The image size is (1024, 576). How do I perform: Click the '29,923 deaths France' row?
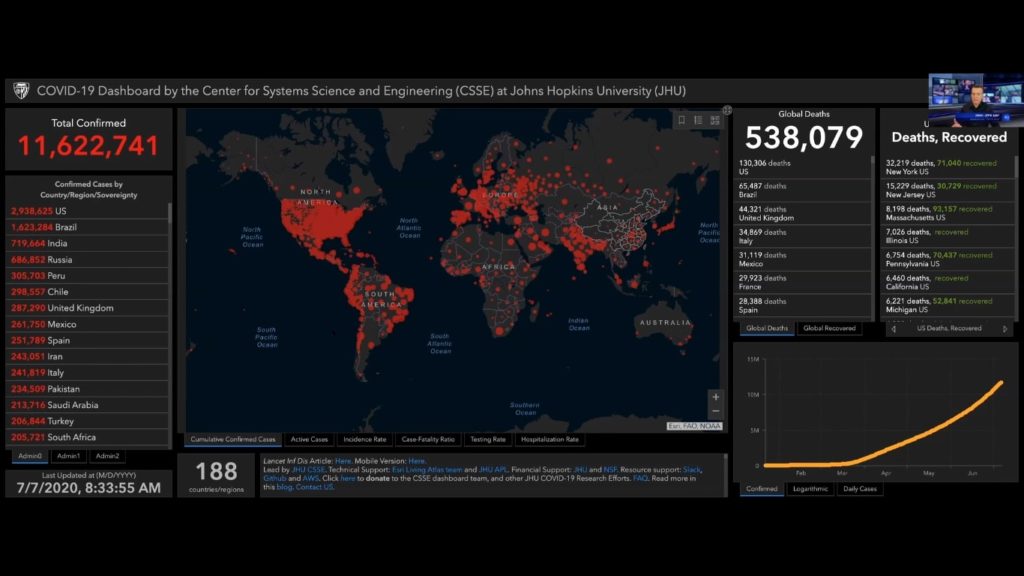(x=803, y=282)
